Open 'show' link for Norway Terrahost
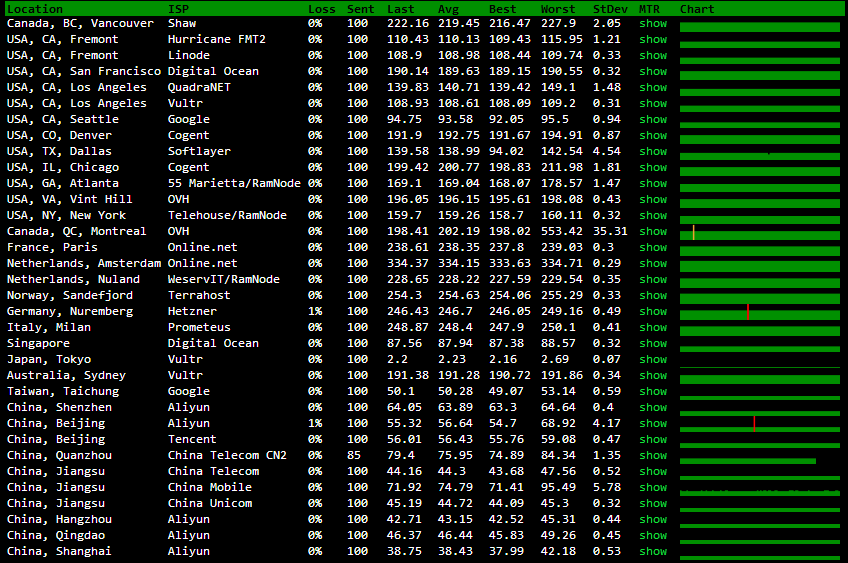848x563 pixels. click(653, 295)
